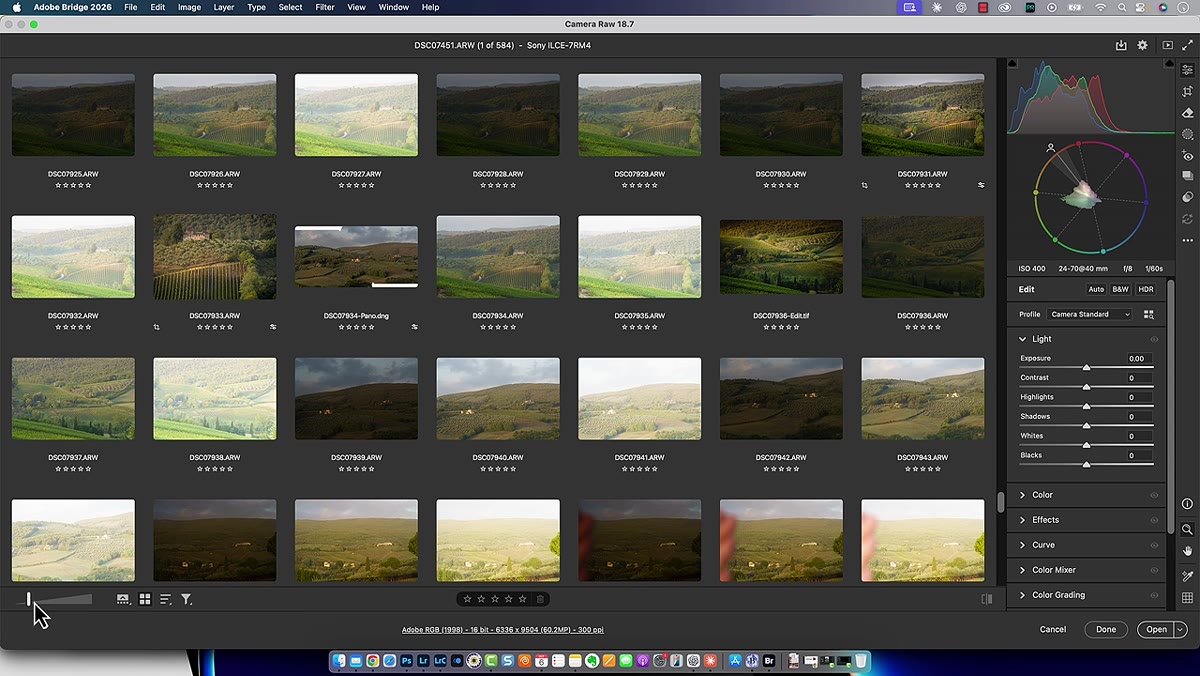Select the Crop and rotate tool
The height and width of the screenshot is (676, 1200).
click(1188, 91)
